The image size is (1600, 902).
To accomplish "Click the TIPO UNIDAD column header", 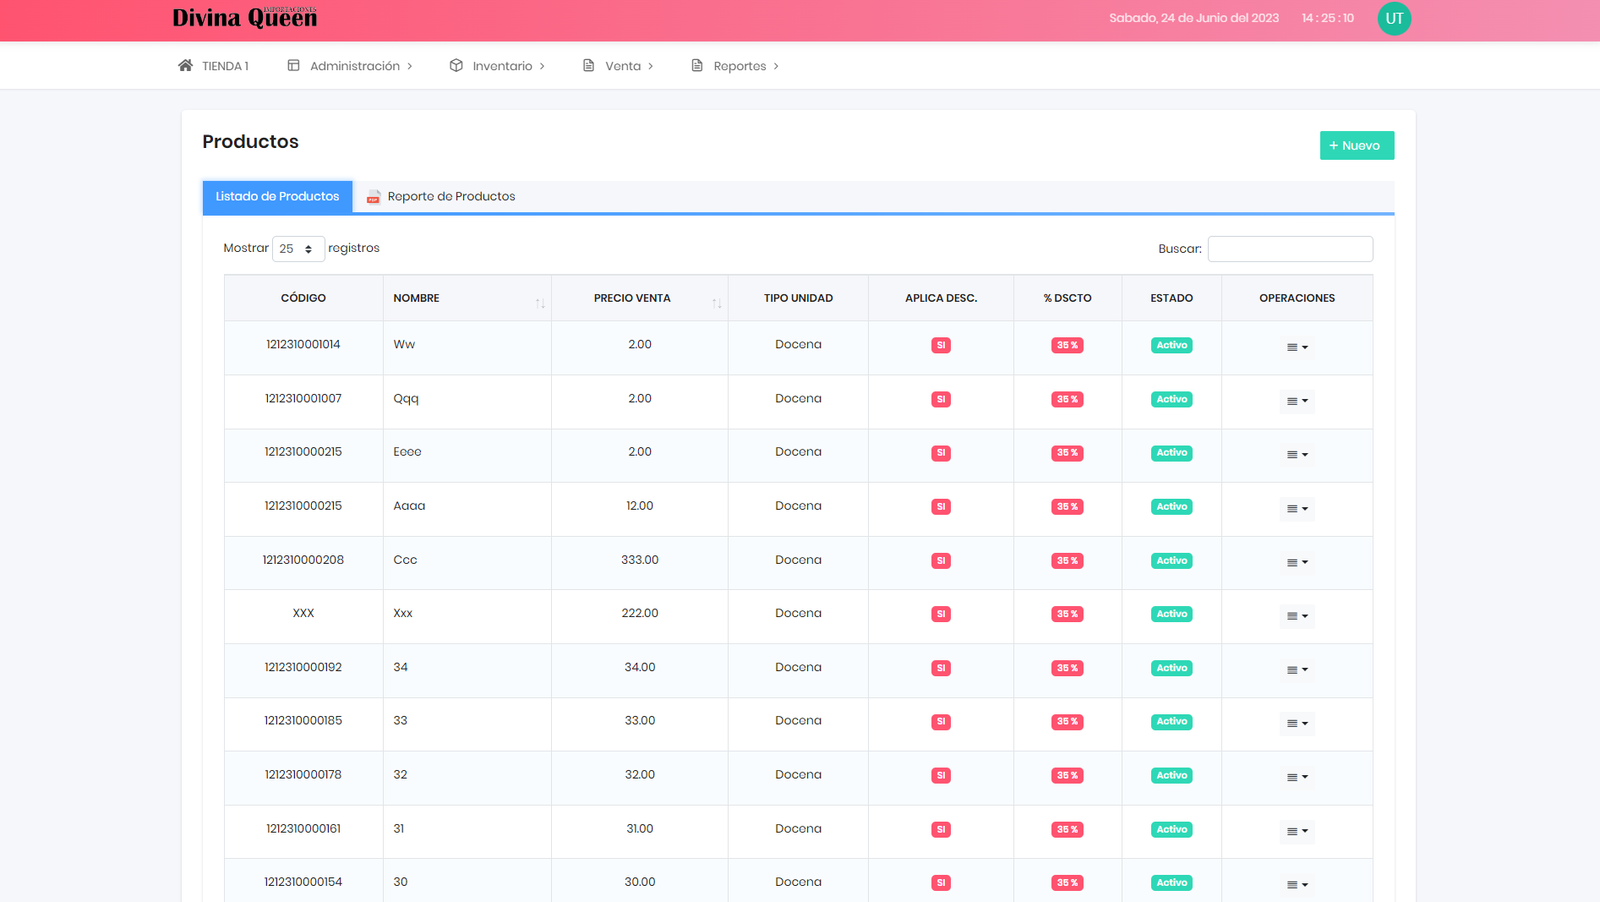I will point(798,298).
